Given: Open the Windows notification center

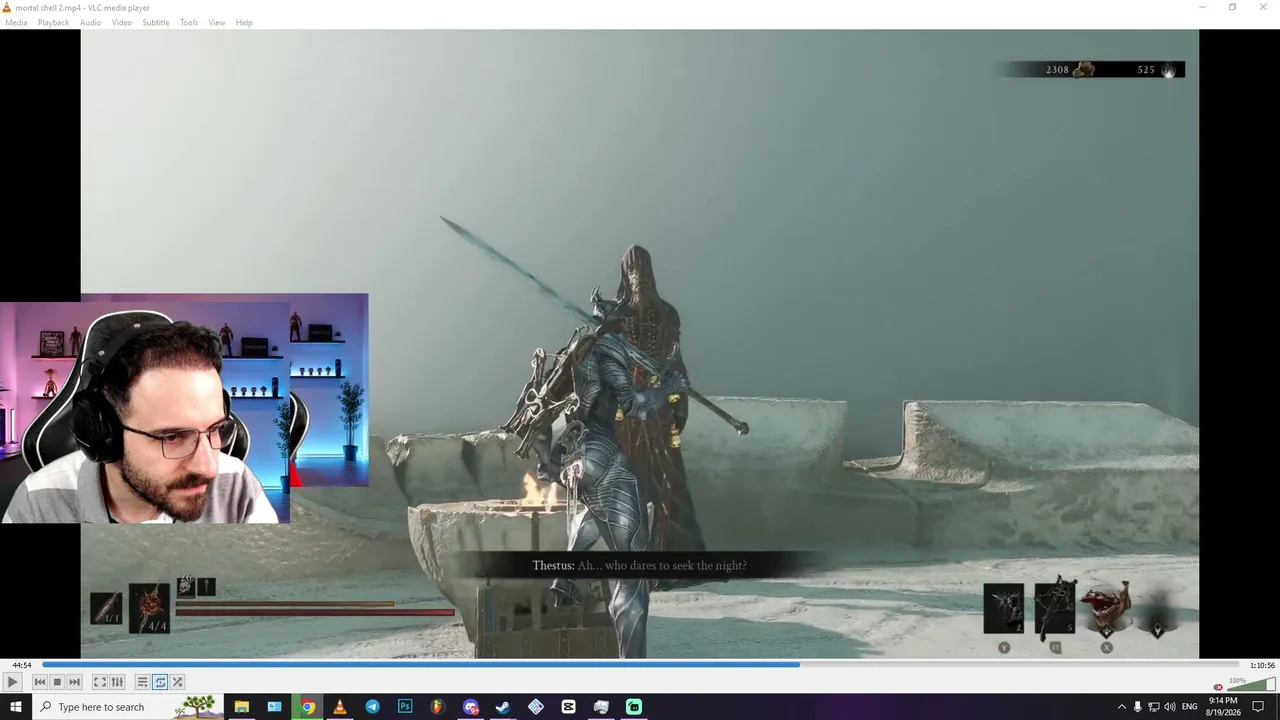Looking at the screenshot, I should (1258, 707).
